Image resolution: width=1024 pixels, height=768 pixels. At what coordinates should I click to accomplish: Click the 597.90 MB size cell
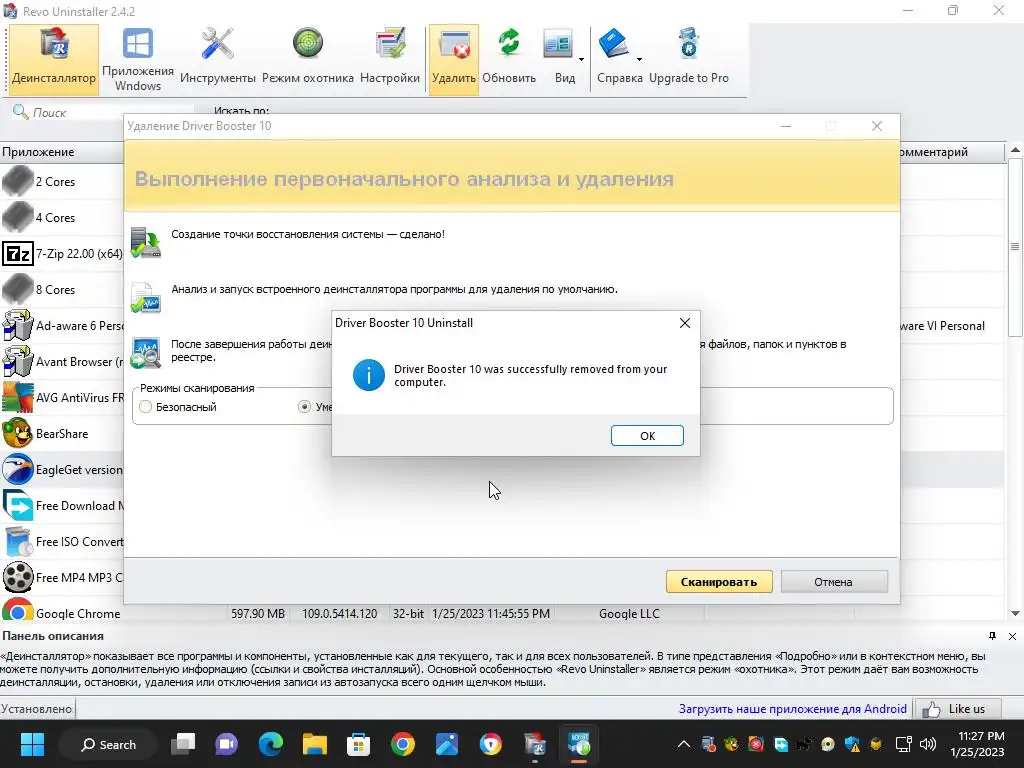click(x=258, y=613)
